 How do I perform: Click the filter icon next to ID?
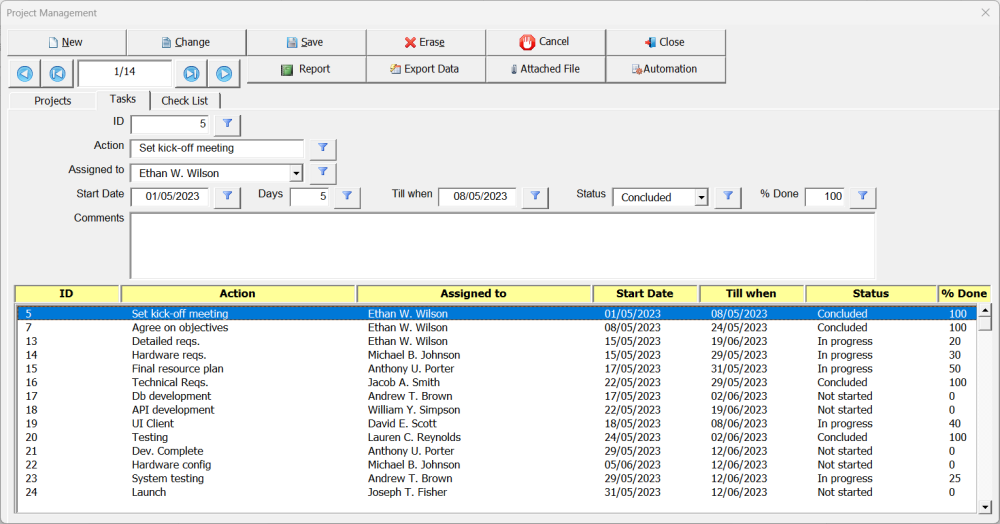point(227,124)
